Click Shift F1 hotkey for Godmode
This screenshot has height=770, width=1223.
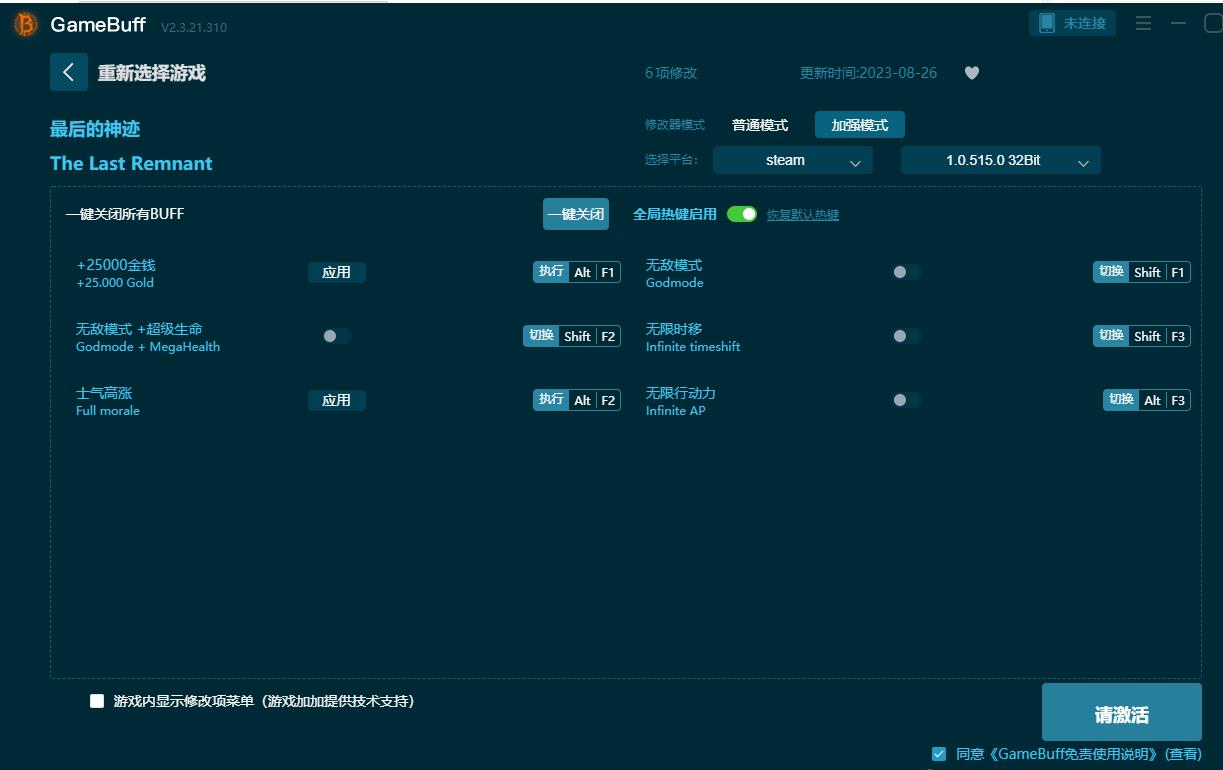click(x=1142, y=272)
